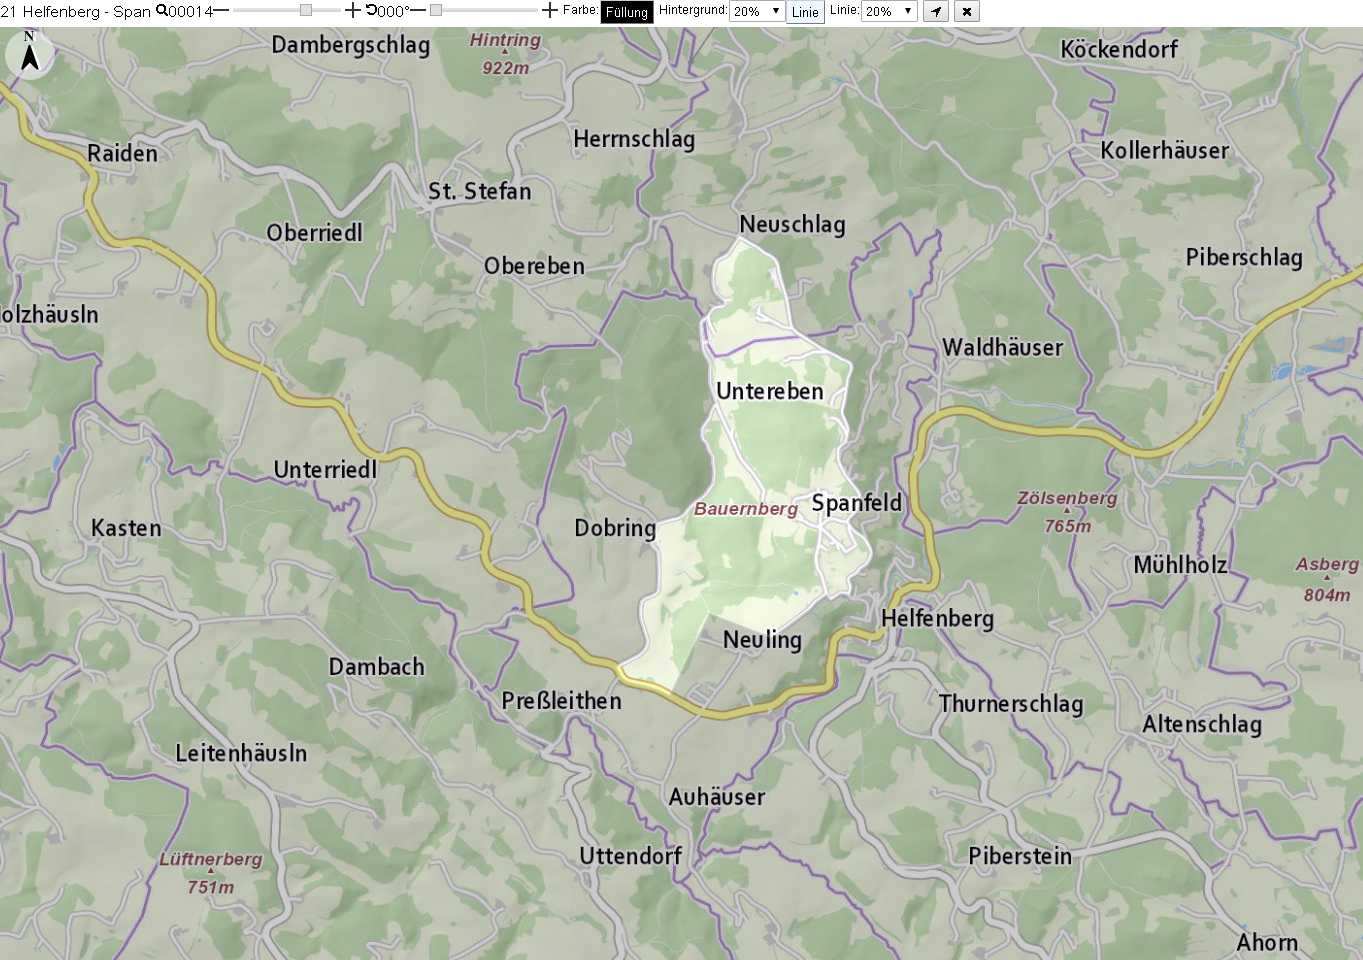Open the Linie percentage dropdown
Viewport: 1363px width, 960px height.
click(x=889, y=12)
